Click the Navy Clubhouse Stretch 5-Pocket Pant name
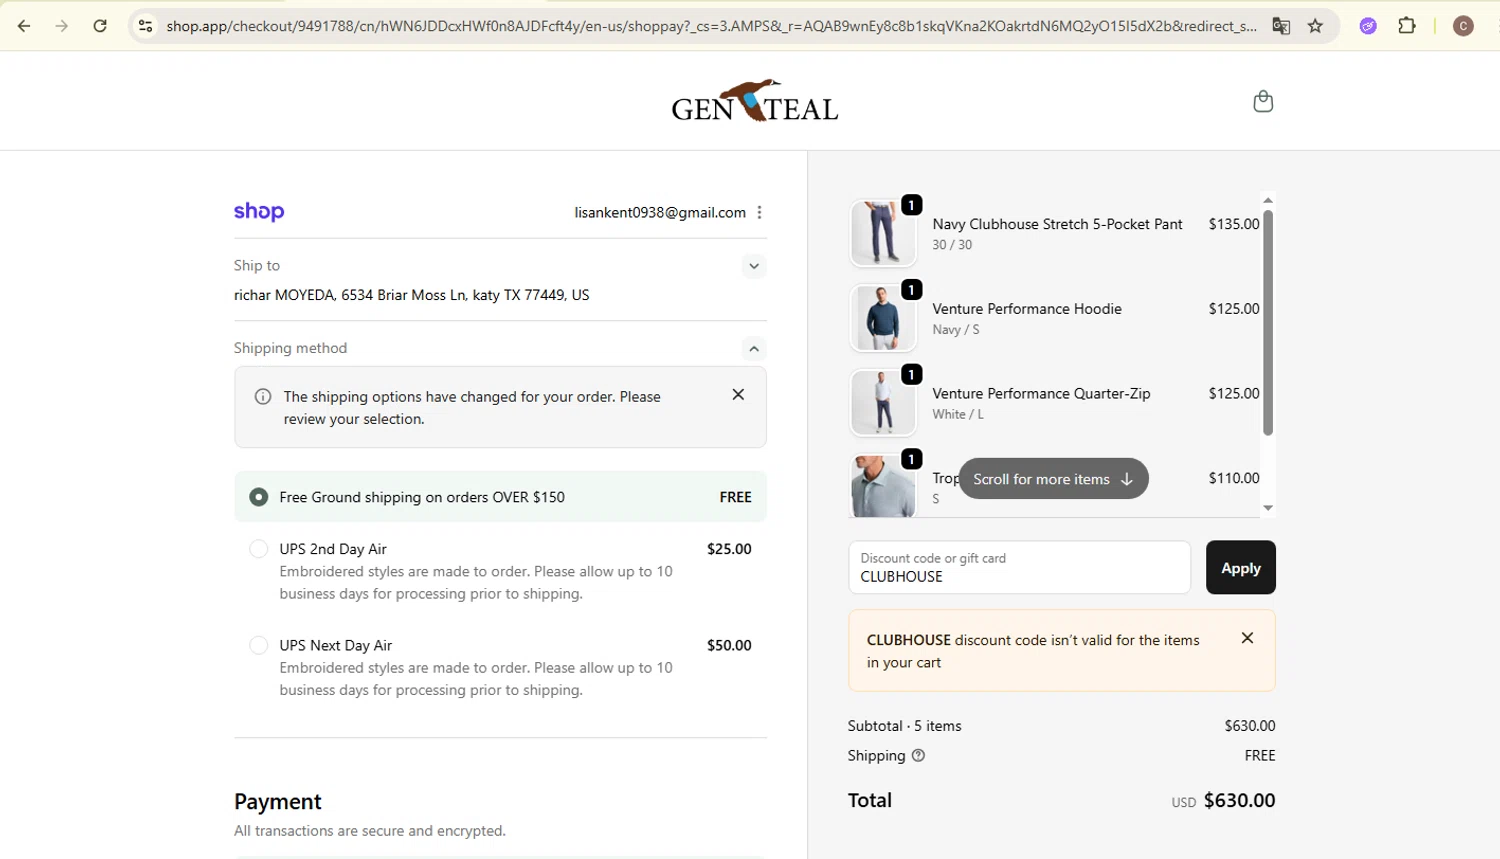1500x859 pixels. click(x=1057, y=224)
